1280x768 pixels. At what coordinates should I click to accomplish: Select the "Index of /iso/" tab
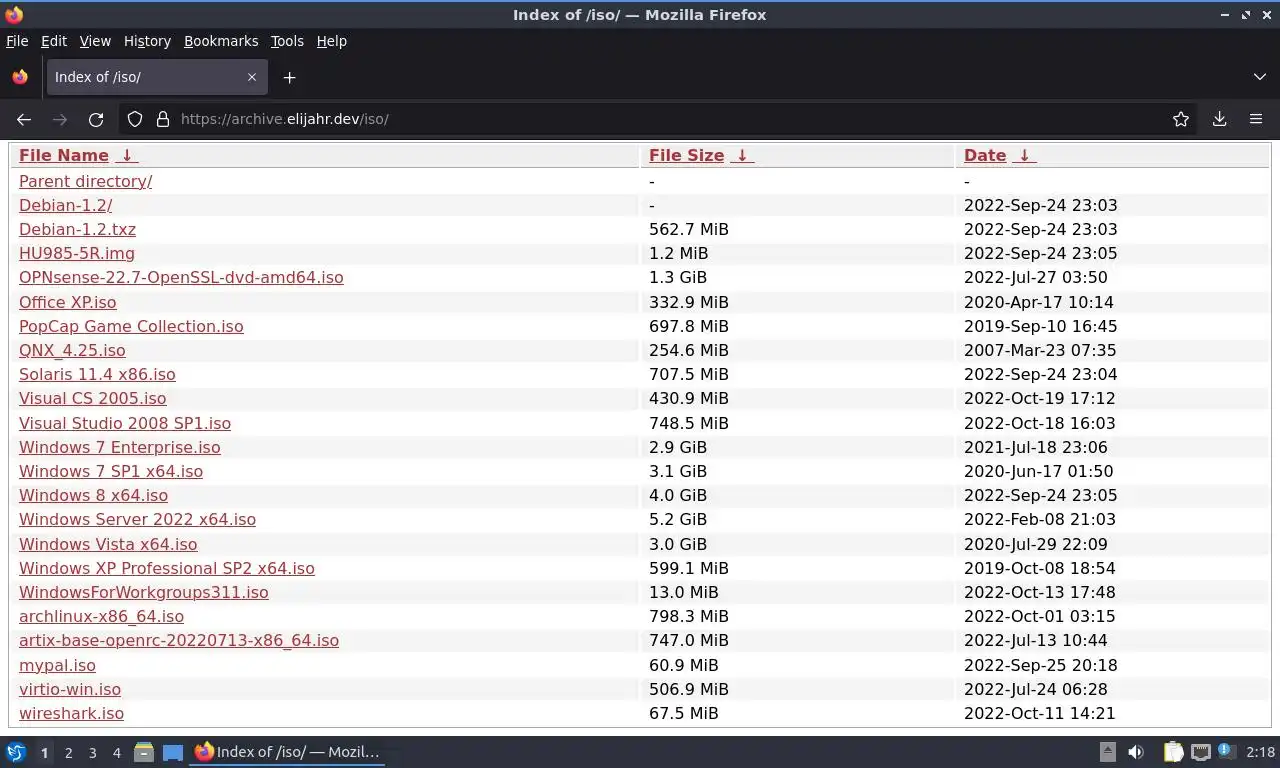pos(157,77)
